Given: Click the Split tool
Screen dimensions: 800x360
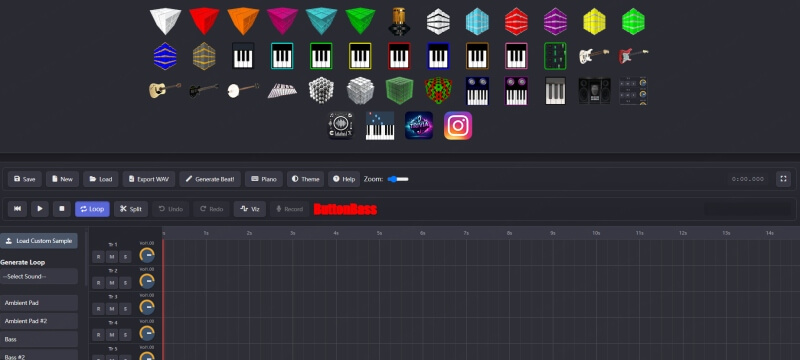Looking at the screenshot, I should pos(131,209).
